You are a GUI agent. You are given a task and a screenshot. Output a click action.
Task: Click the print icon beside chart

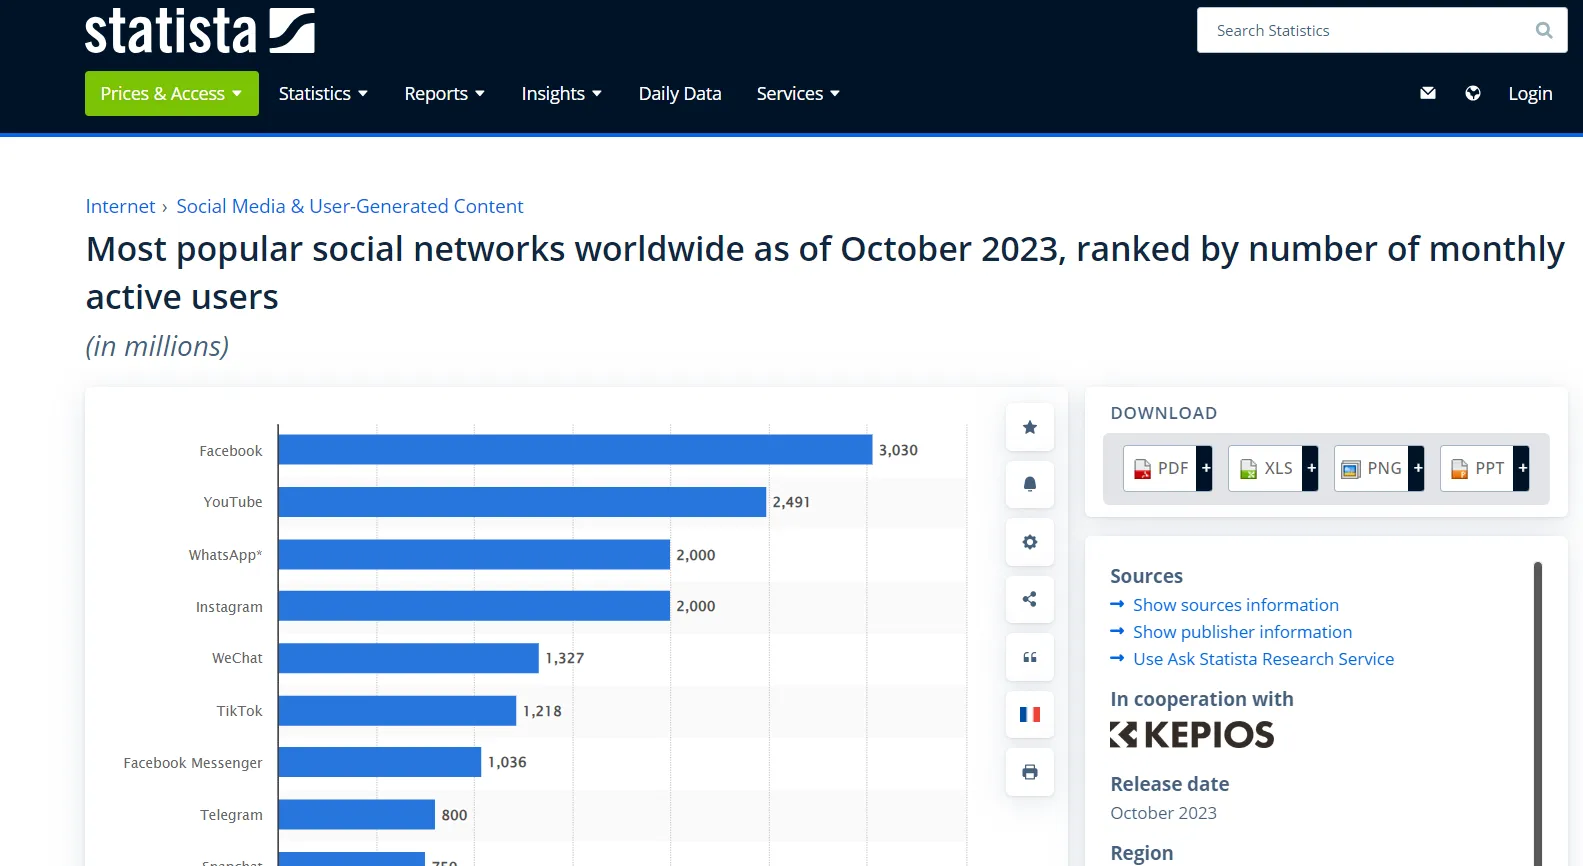1030,772
